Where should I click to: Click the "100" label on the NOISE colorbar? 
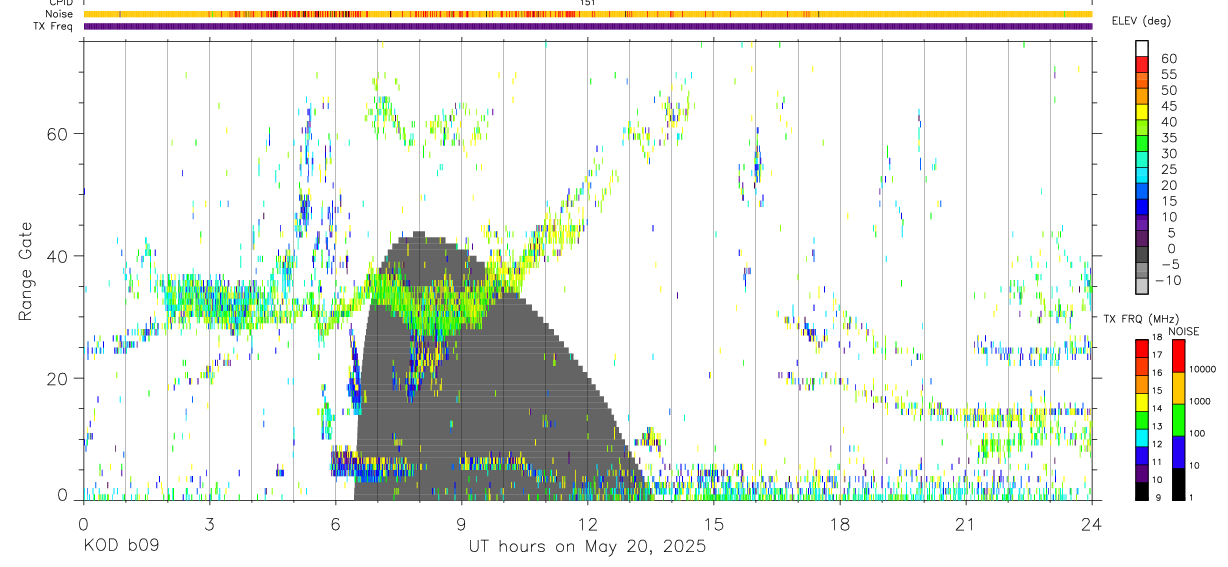1196,433
